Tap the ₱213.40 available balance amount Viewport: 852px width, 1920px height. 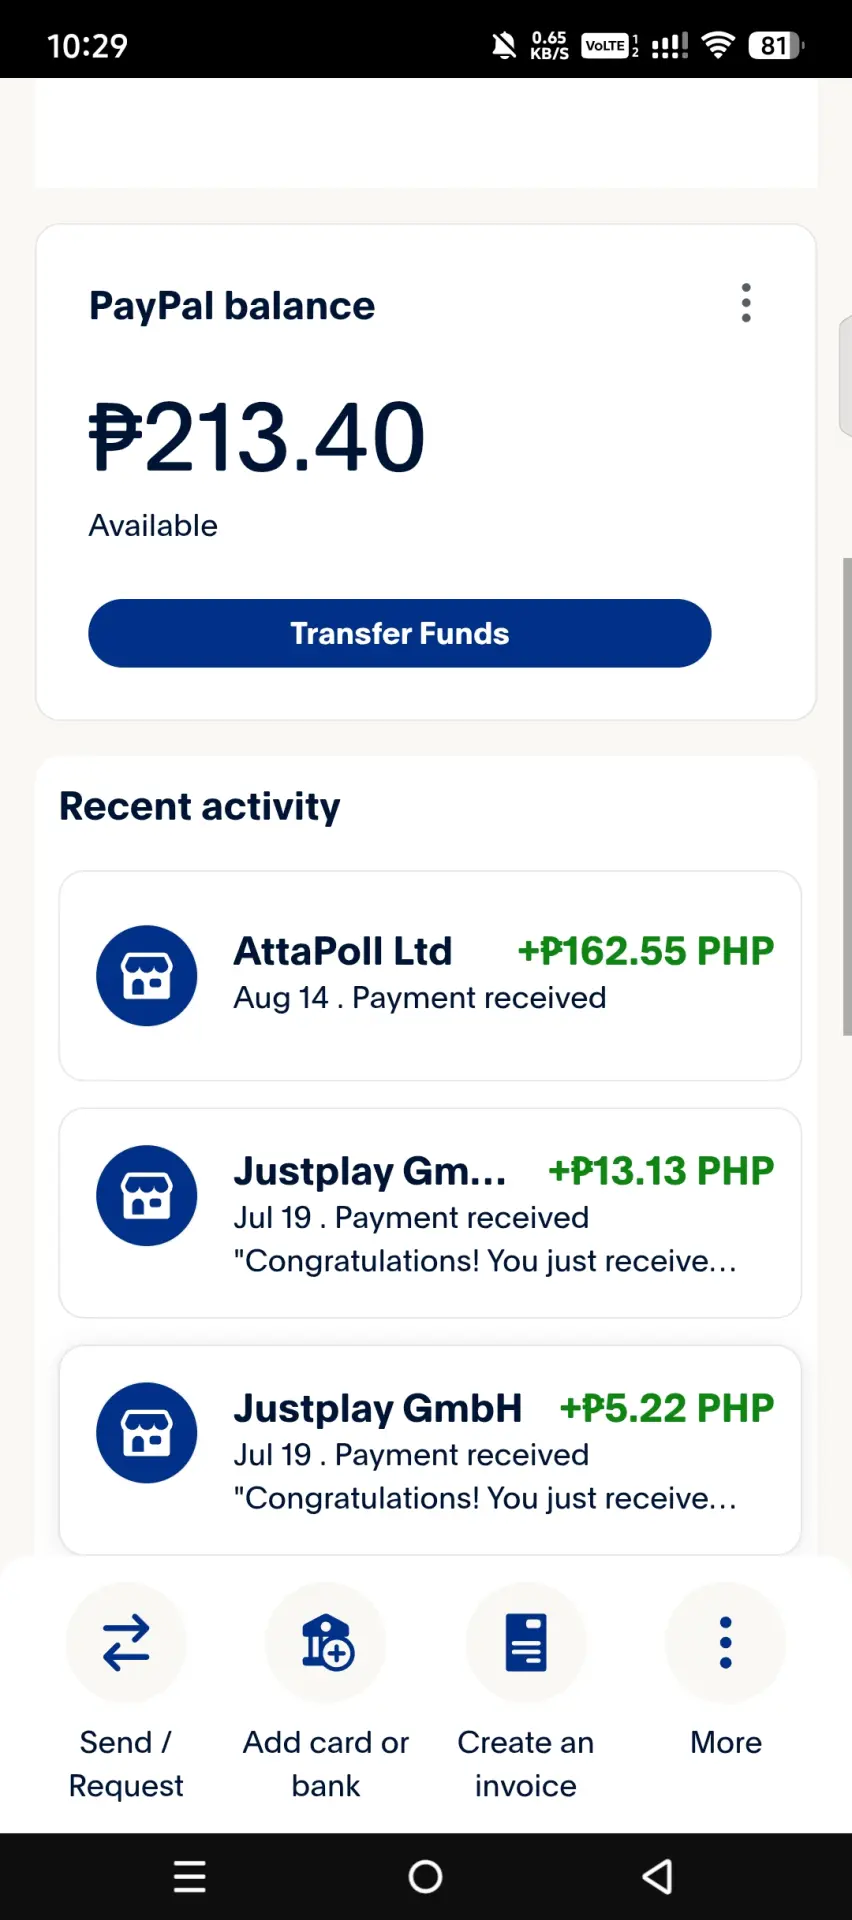(257, 437)
